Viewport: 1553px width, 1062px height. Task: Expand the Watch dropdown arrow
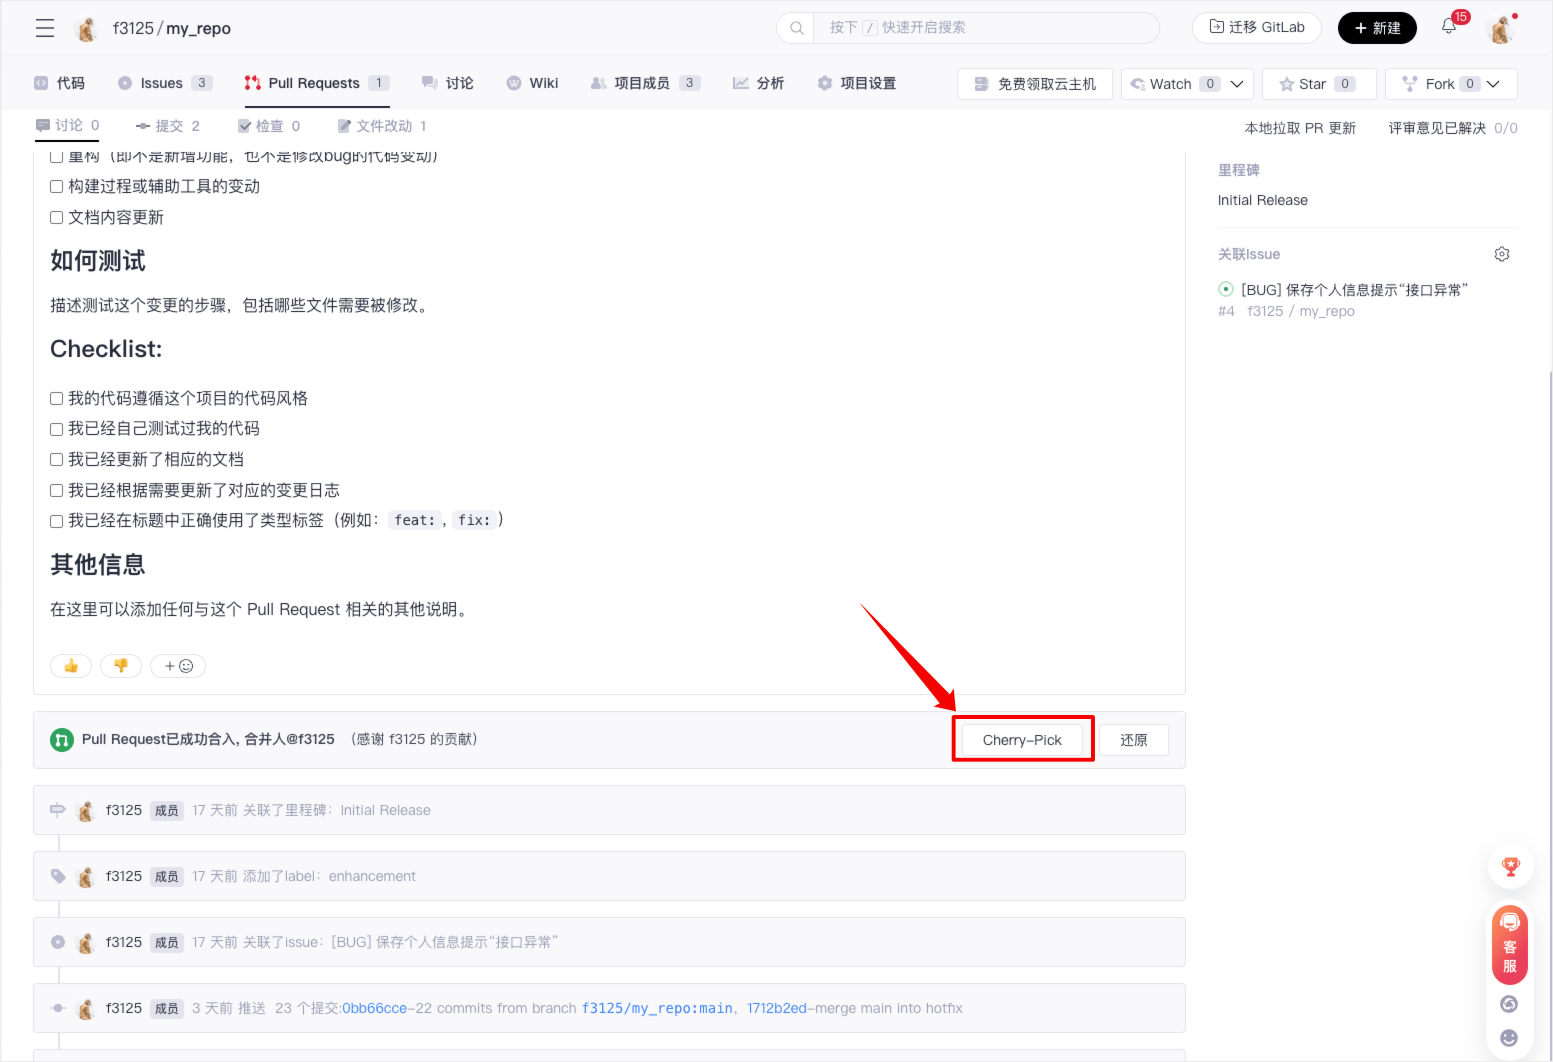click(1237, 84)
